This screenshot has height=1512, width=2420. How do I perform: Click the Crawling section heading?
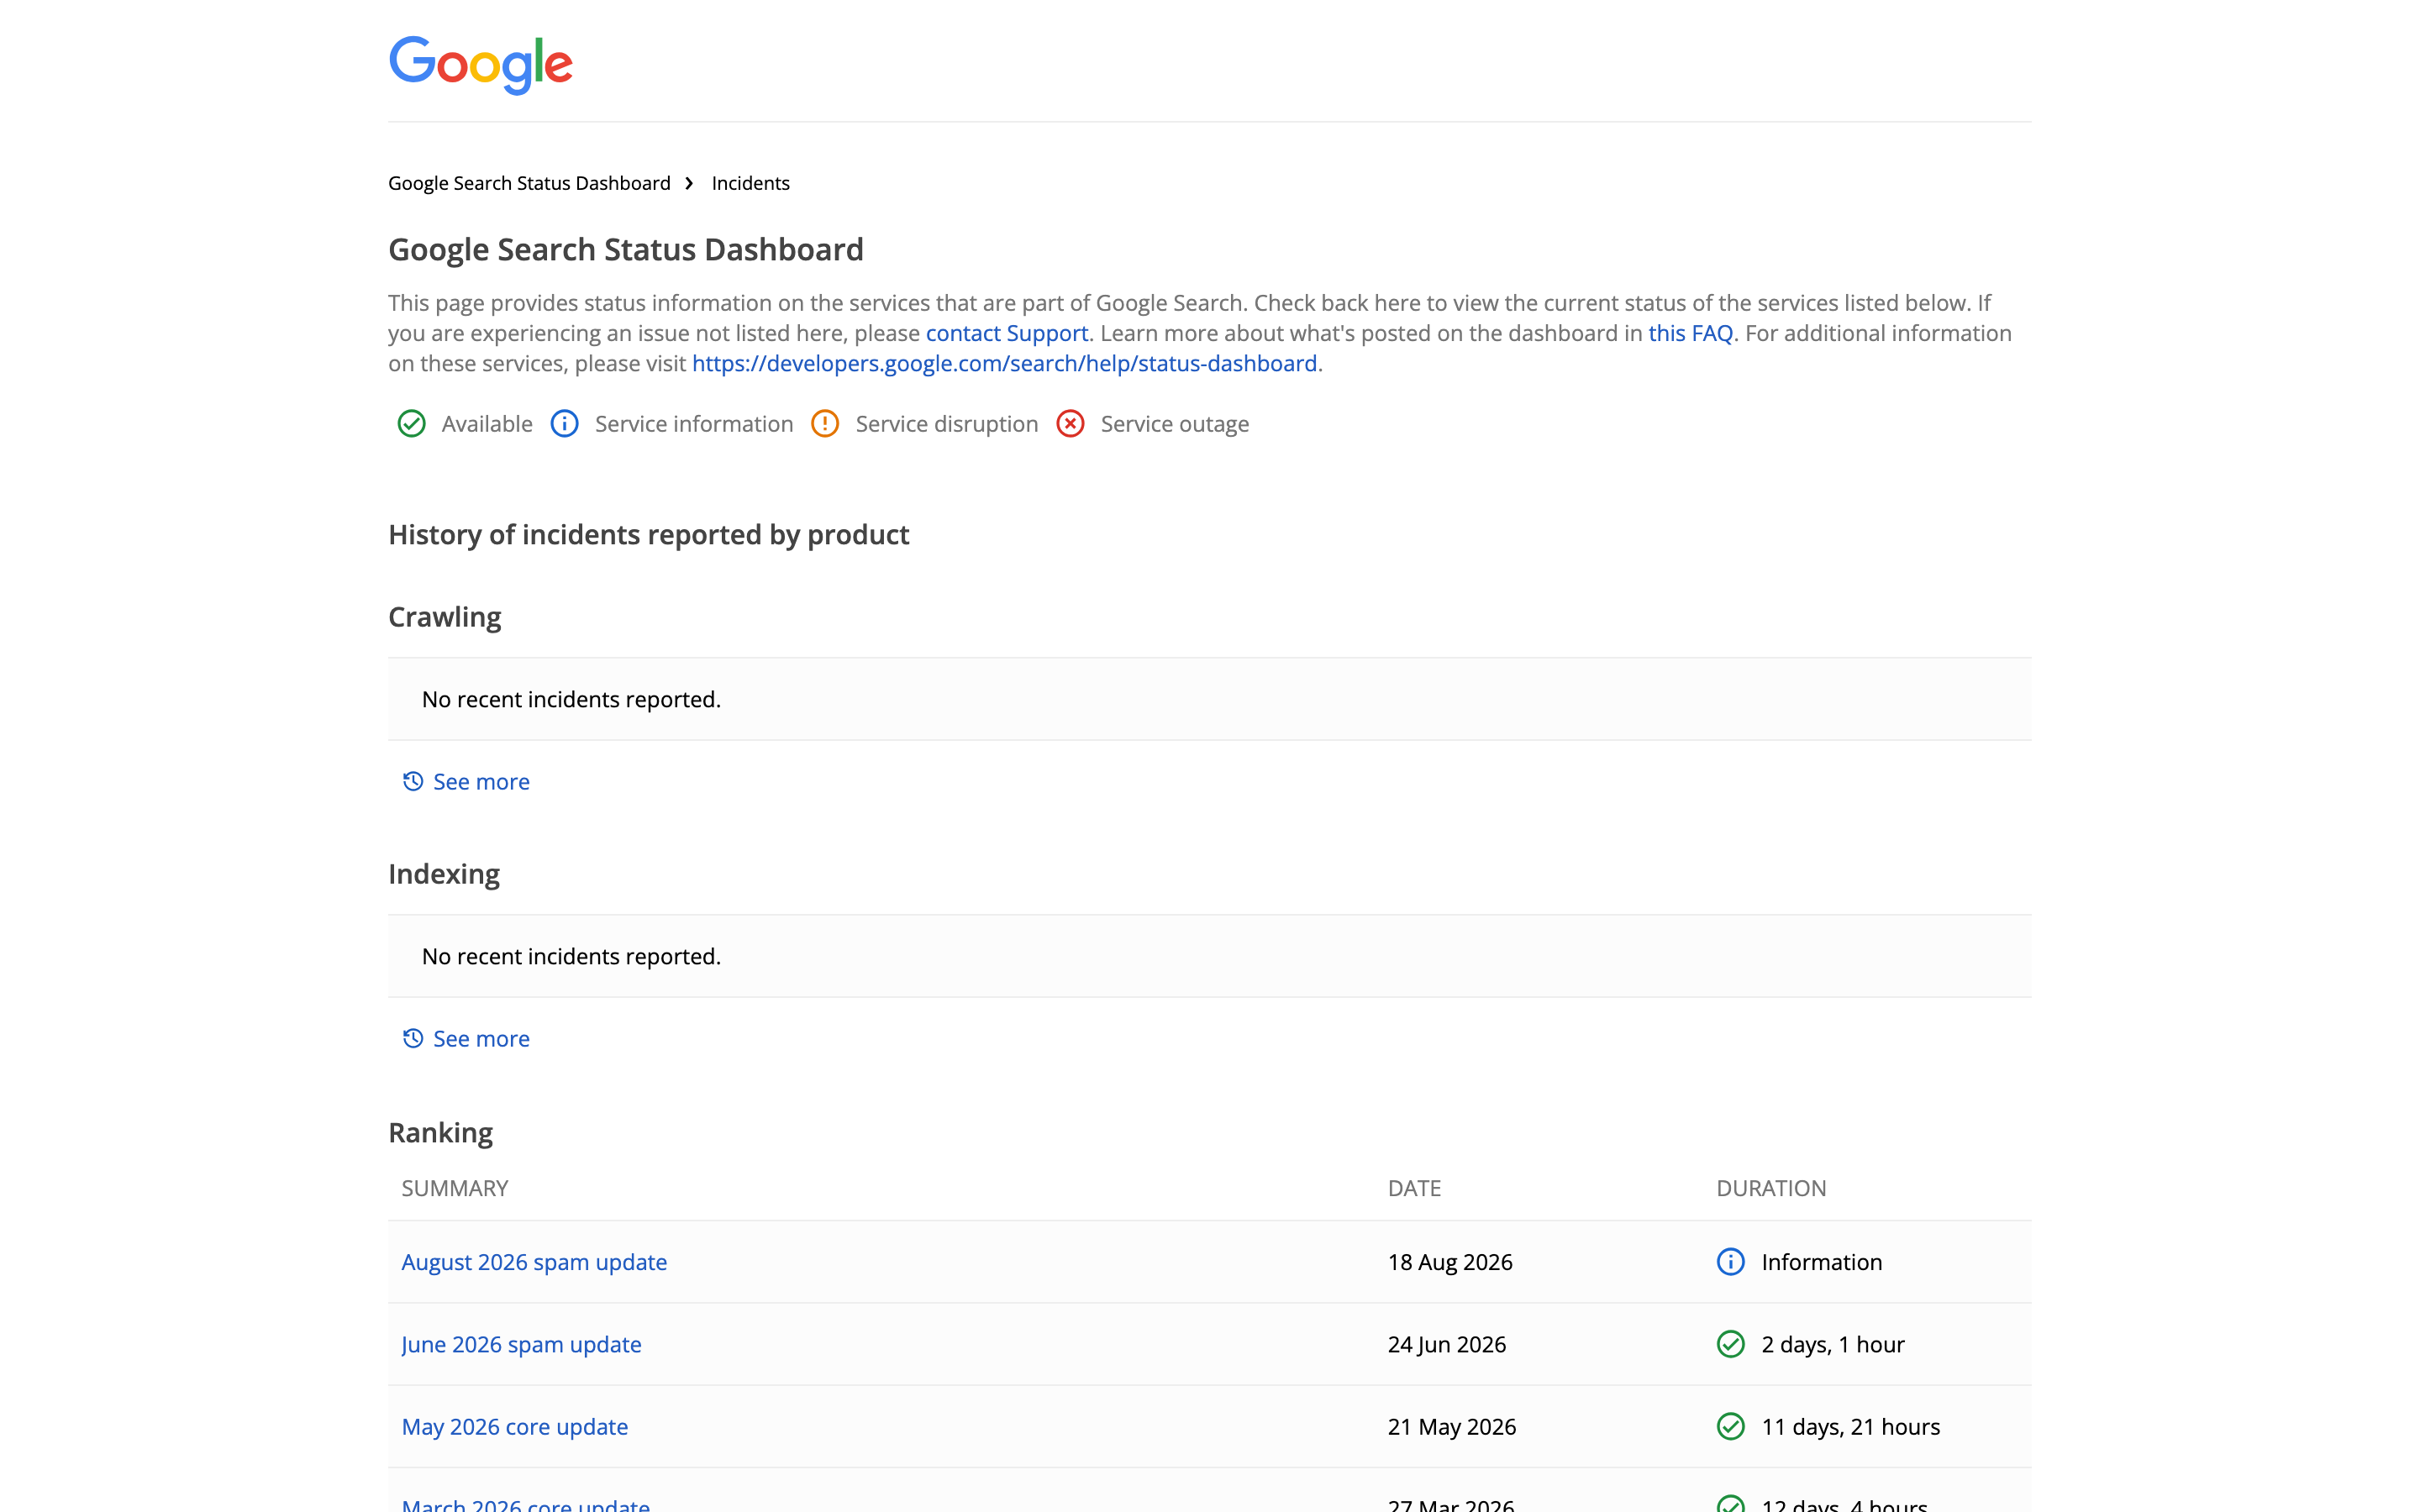pos(445,617)
